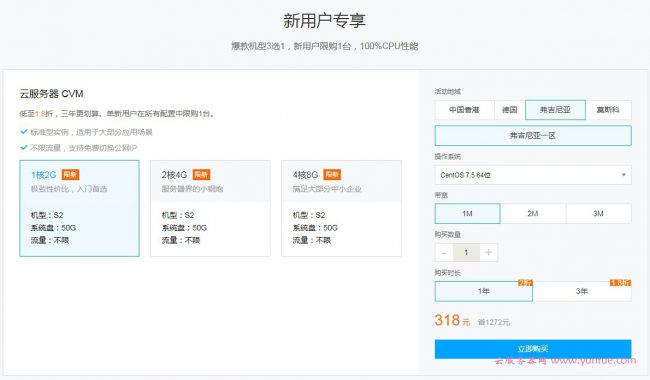Click the 318元 price
The image size is (650, 380).
click(452, 320)
